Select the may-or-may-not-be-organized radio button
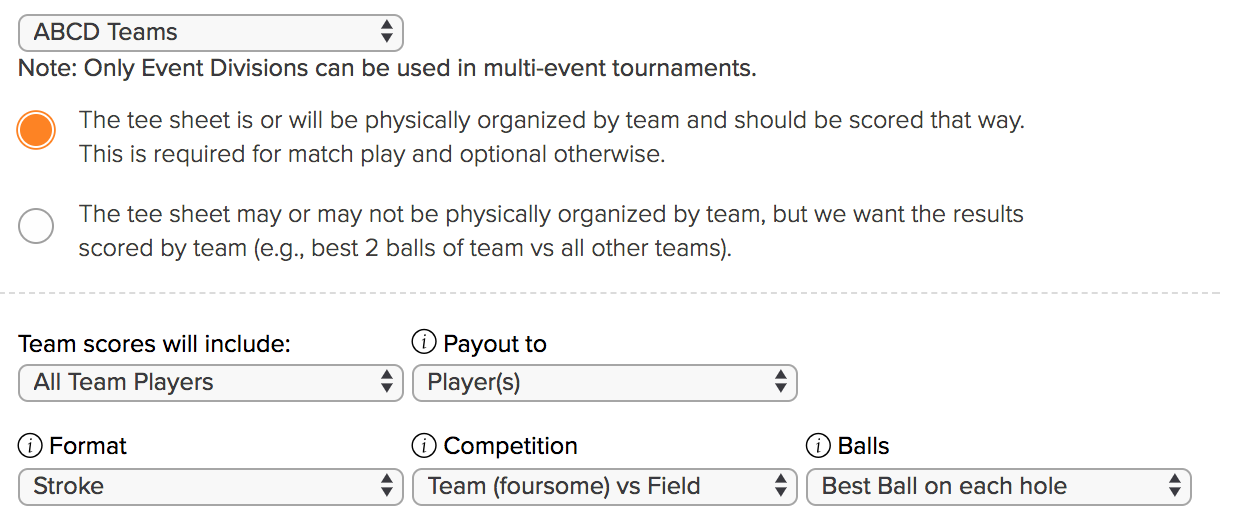1258x524 pixels. (36, 225)
